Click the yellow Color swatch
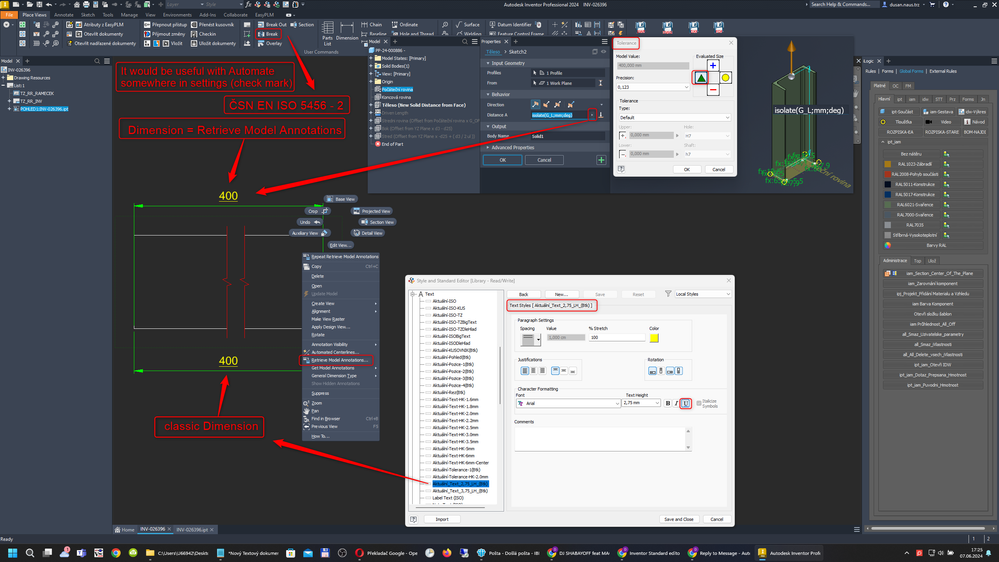999x562 pixels. [x=654, y=338]
